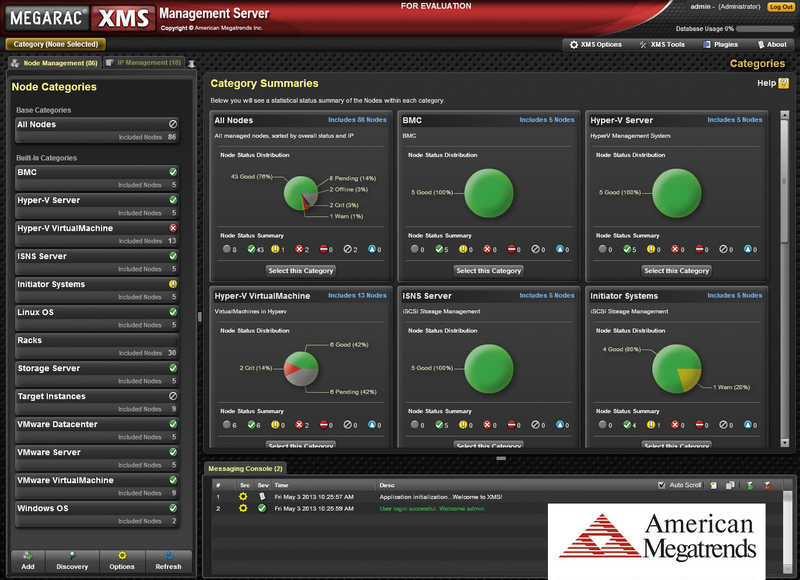800x580 pixels.
Task: Click the Database Usage progress bar
Action: [x=764, y=29]
